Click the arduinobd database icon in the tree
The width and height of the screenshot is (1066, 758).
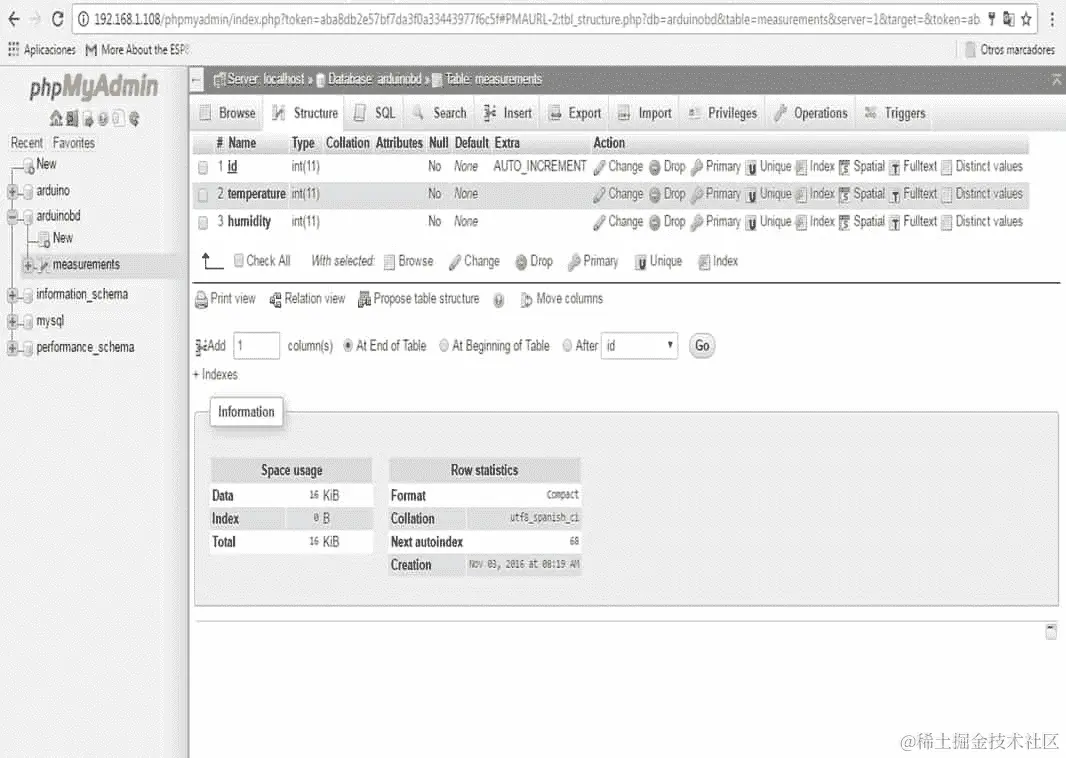point(28,217)
